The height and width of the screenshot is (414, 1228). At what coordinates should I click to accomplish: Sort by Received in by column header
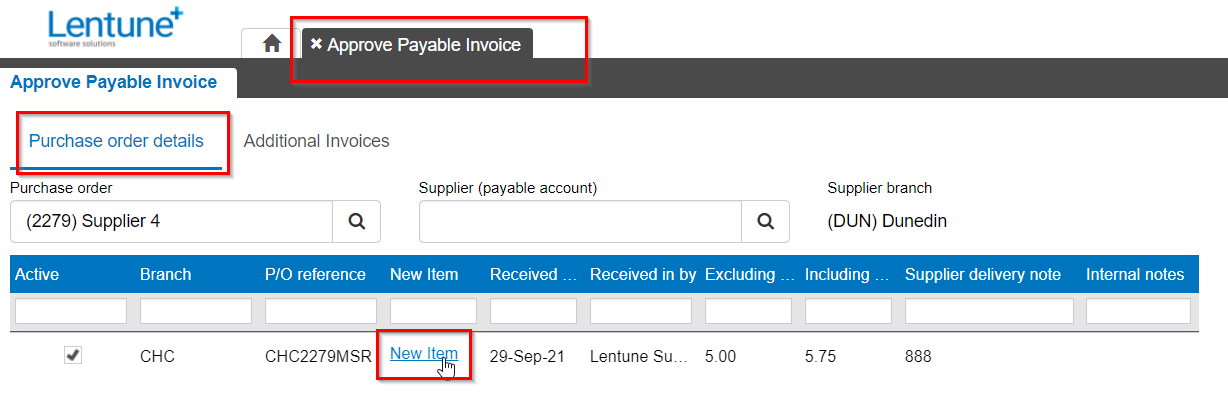pos(642,274)
